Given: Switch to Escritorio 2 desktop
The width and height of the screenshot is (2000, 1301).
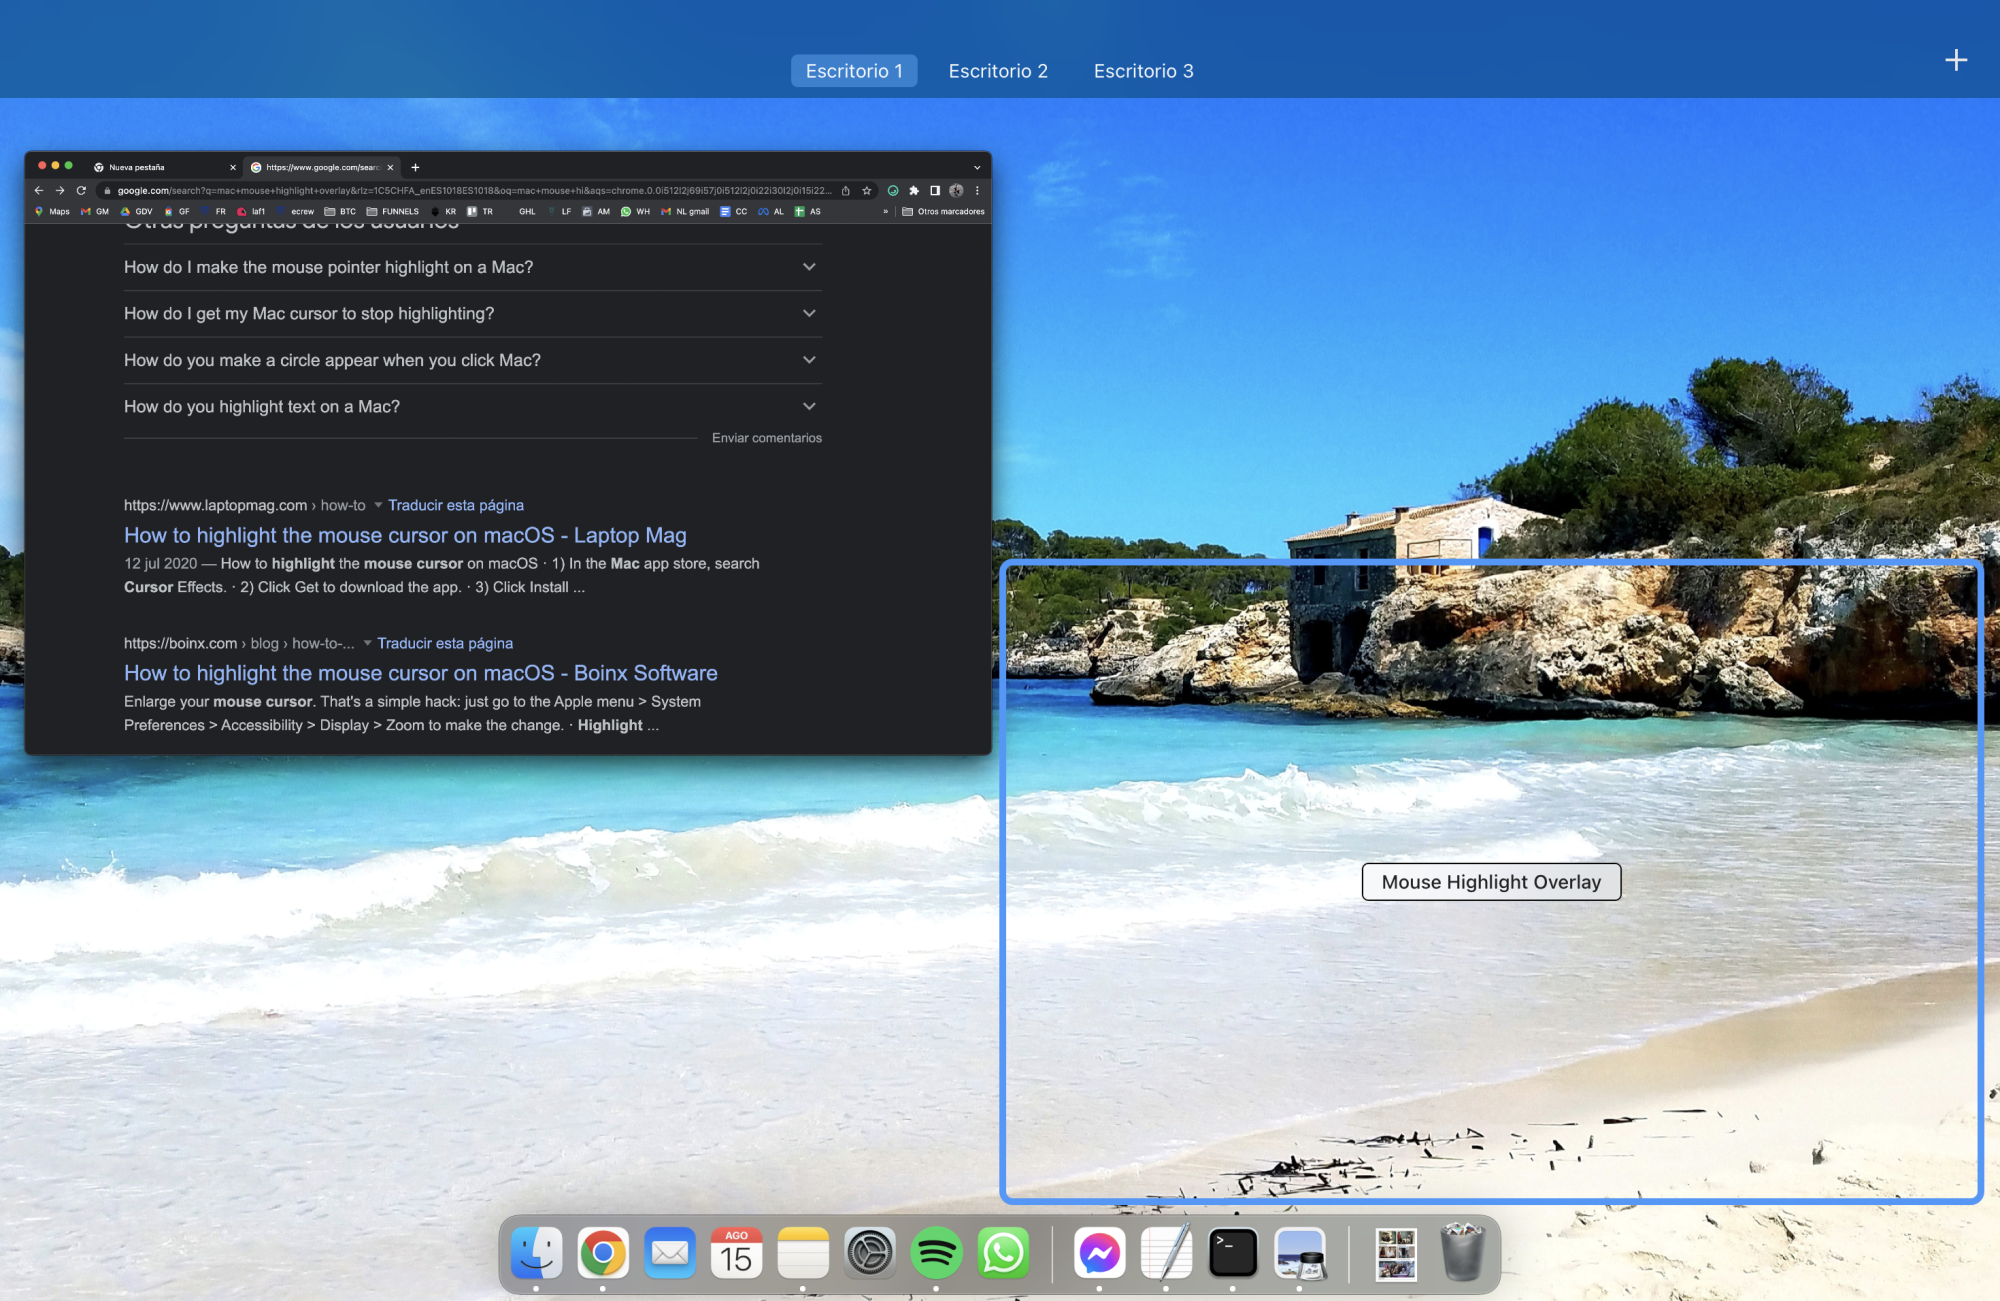Looking at the screenshot, I should click(997, 71).
